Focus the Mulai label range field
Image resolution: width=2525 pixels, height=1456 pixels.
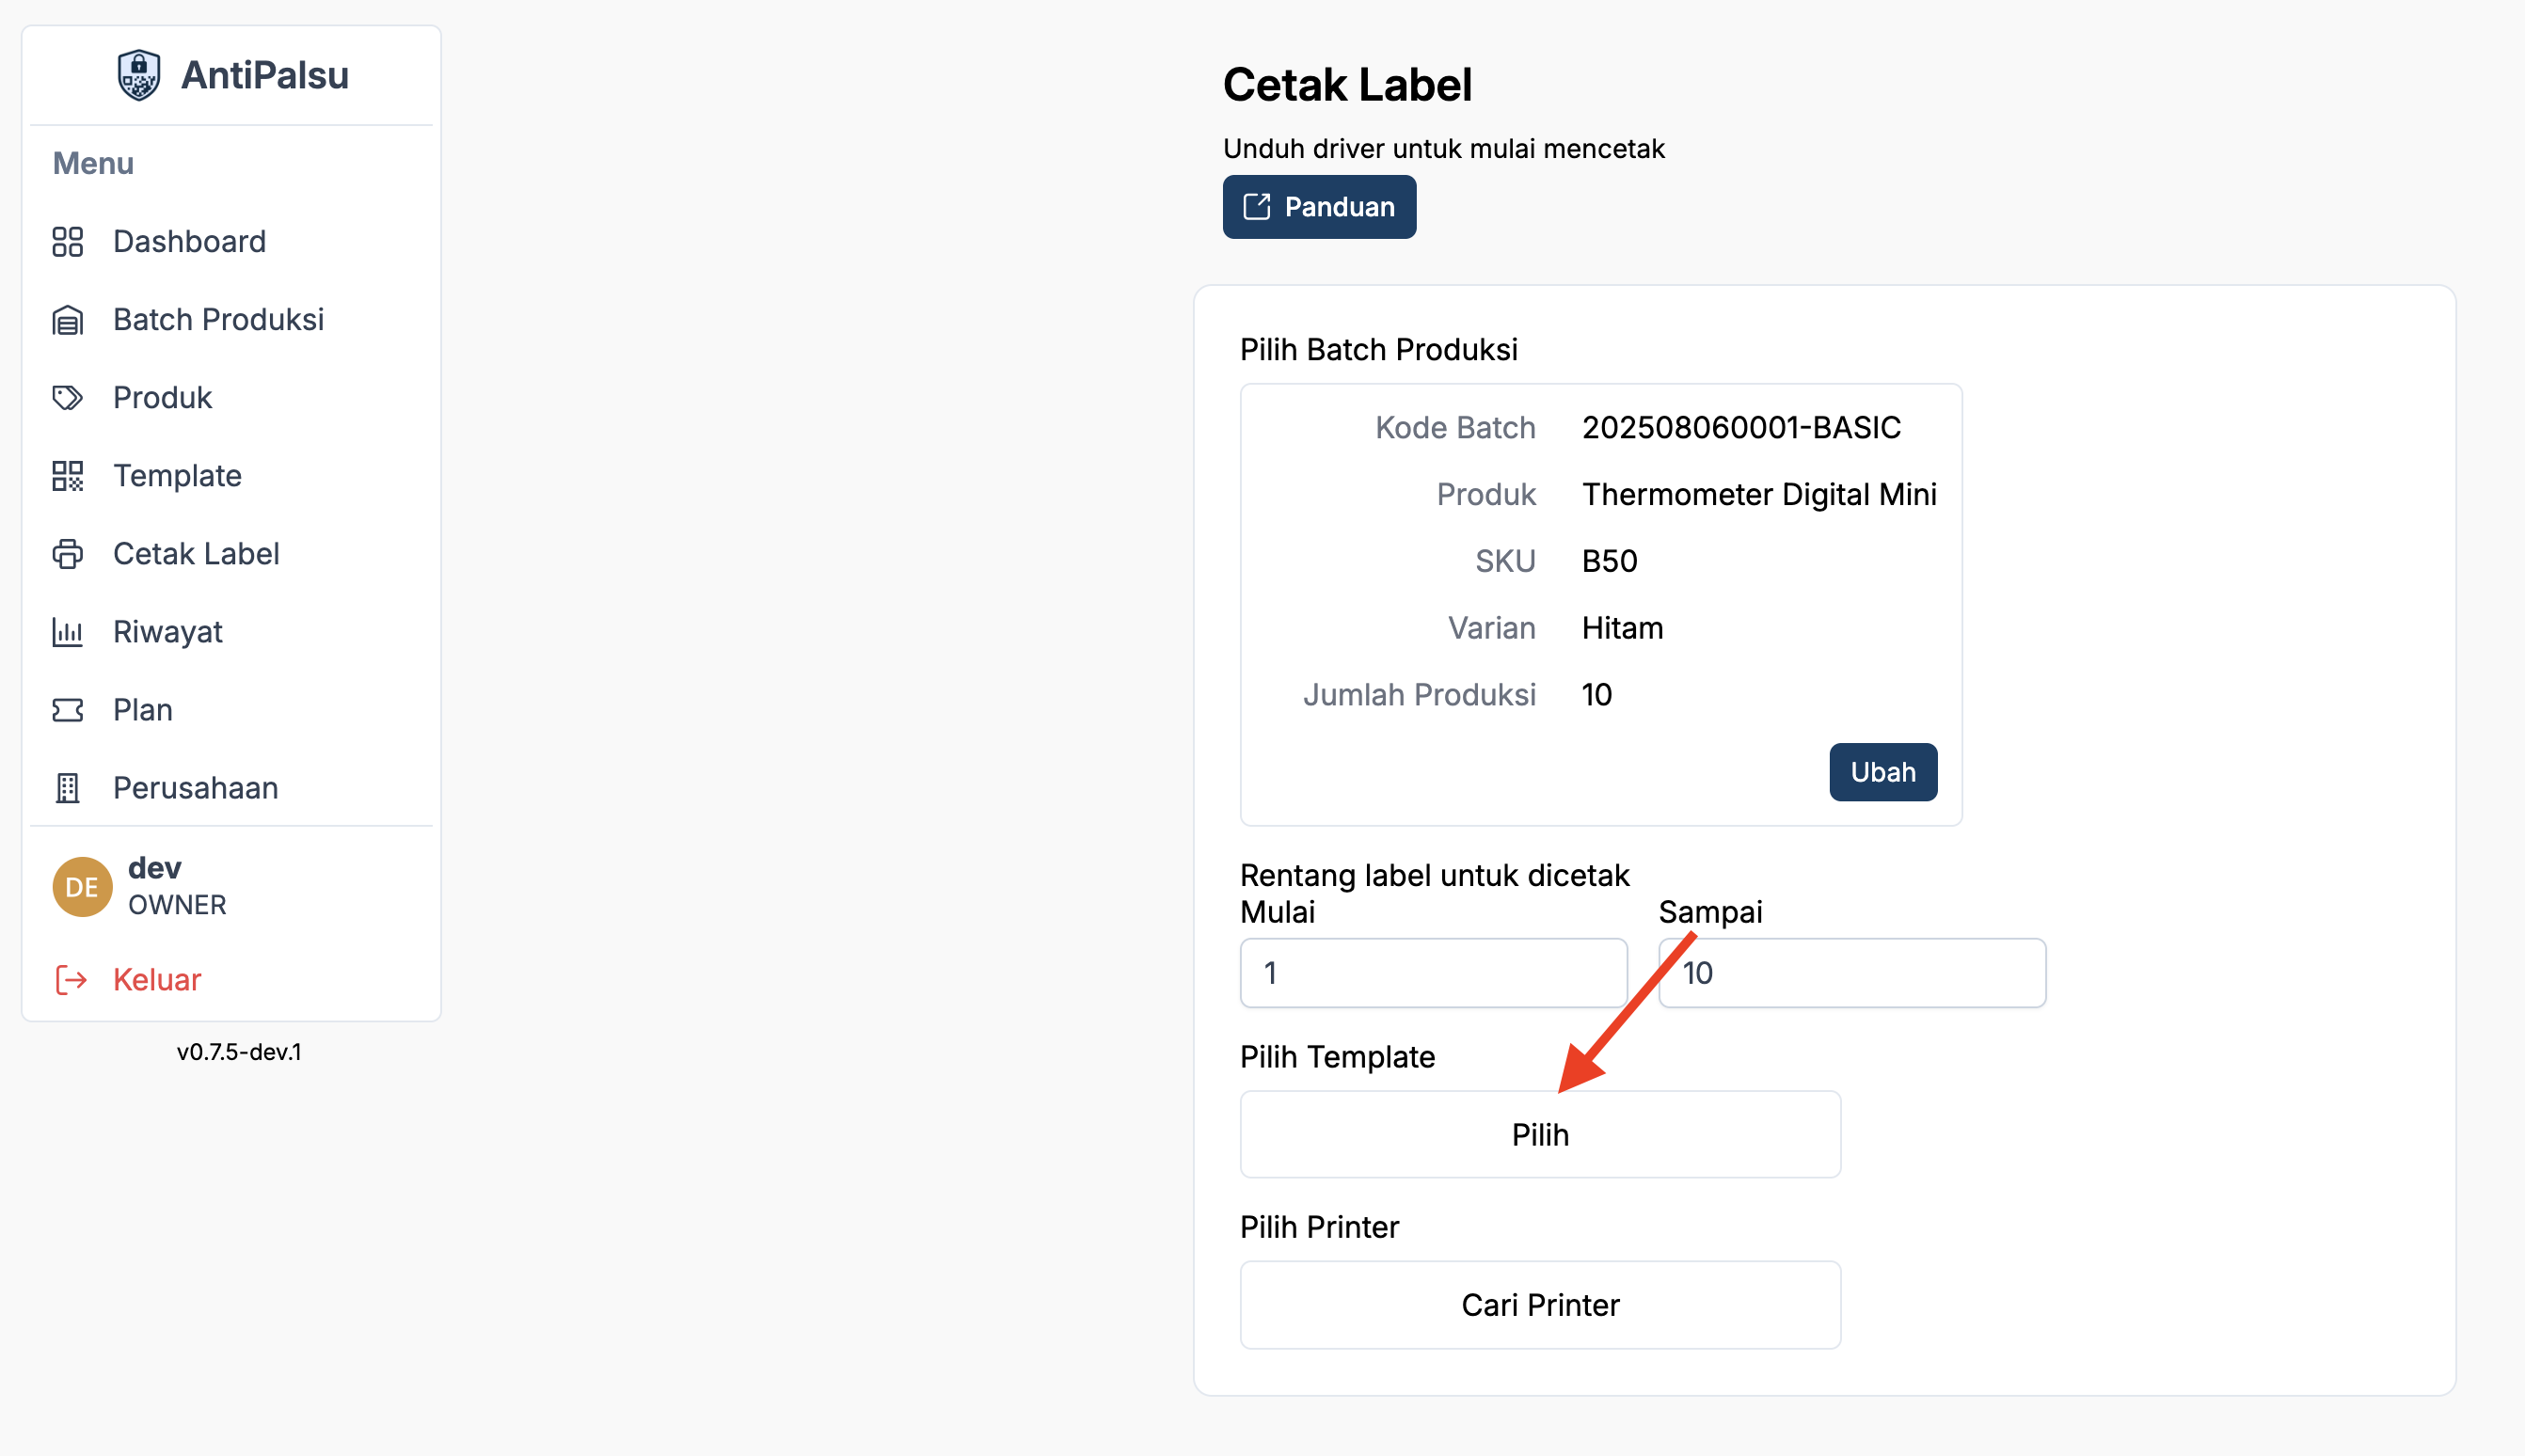pos(1432,973)
